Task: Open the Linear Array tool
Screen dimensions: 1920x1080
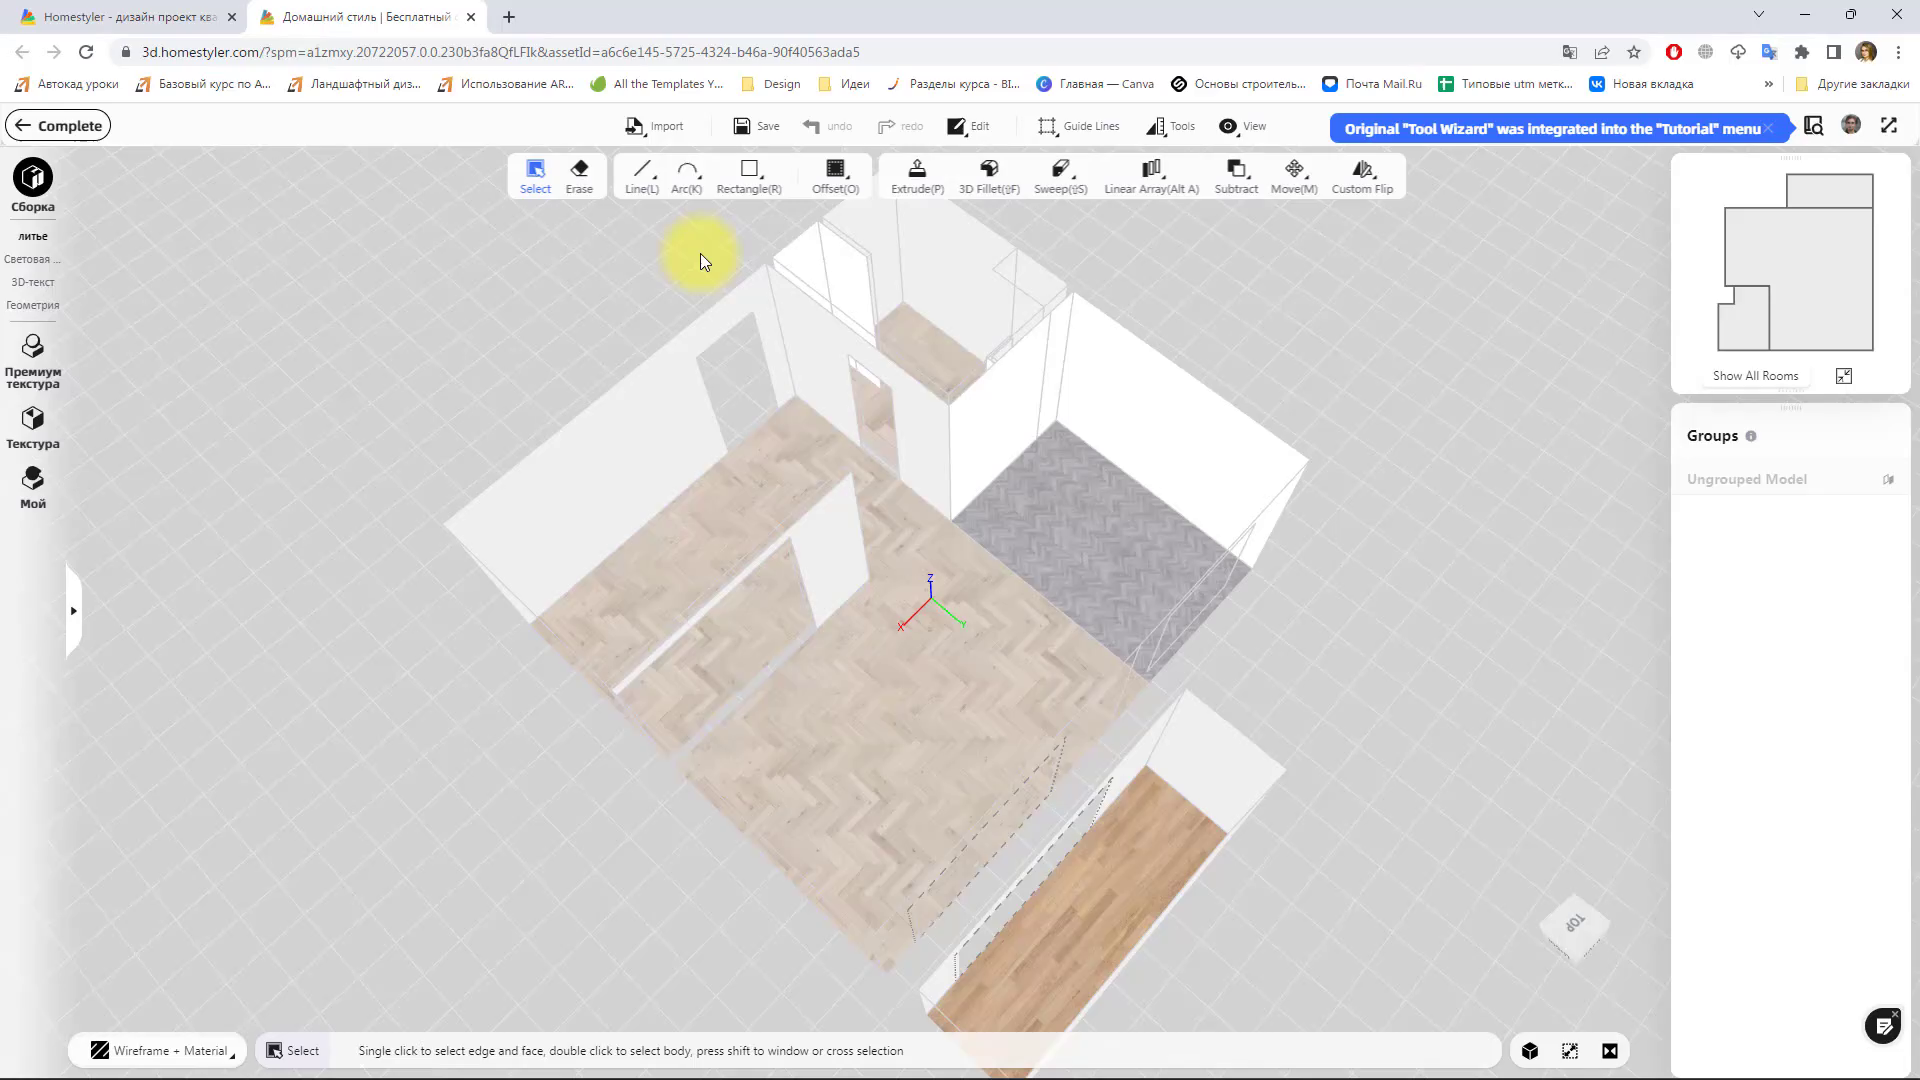Action: tap(1151, 175)
